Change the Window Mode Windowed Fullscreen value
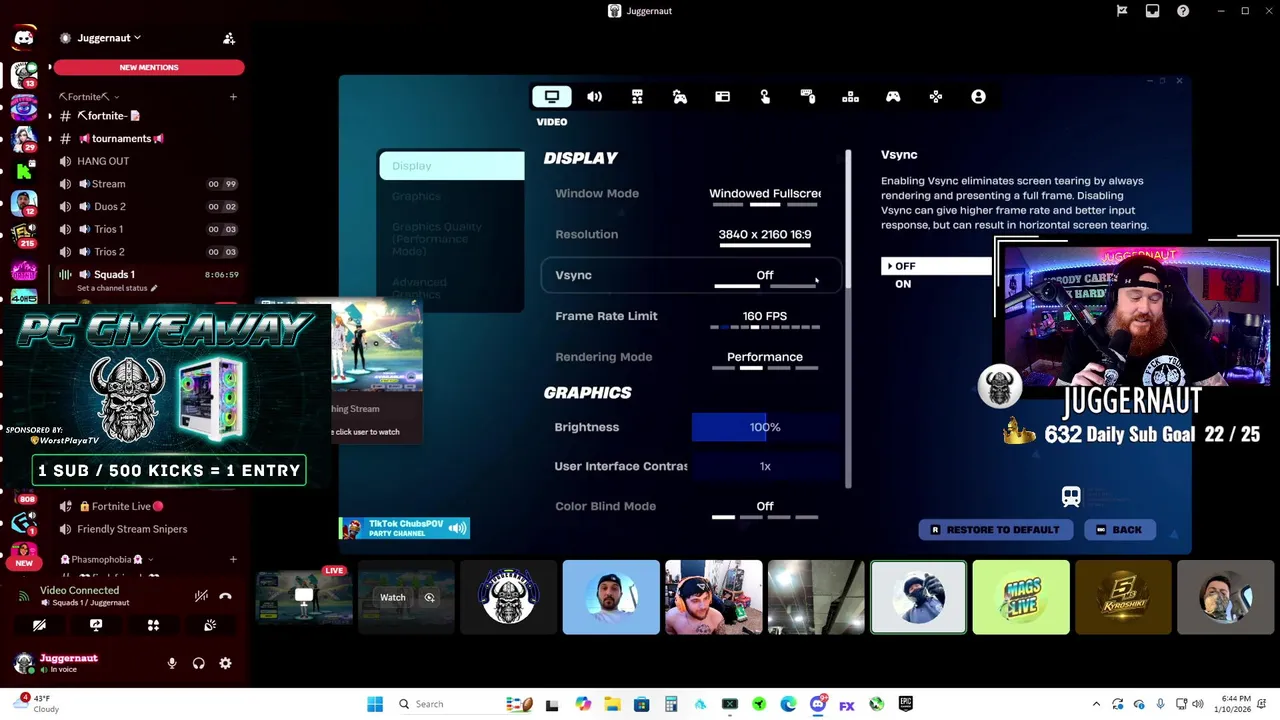 coord(765,194)
